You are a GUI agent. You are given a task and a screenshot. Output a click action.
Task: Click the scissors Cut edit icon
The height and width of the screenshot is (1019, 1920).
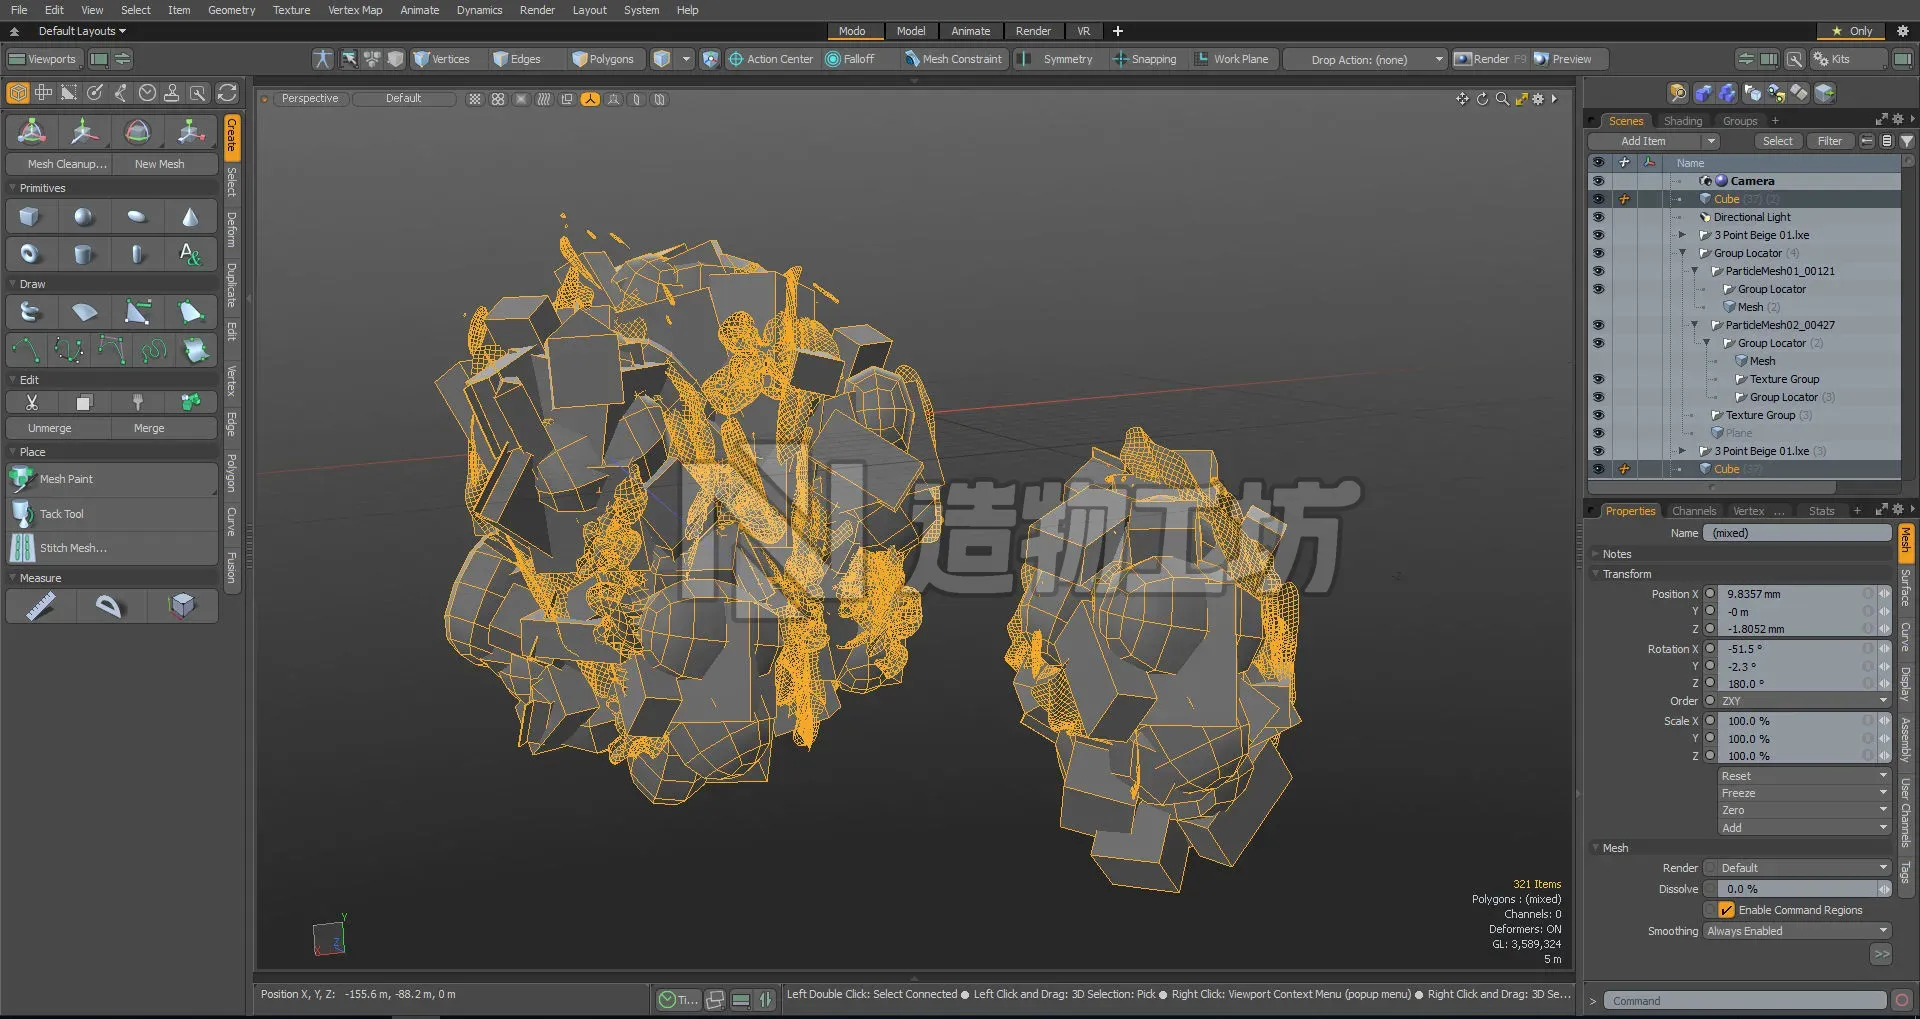pos(31,402)
